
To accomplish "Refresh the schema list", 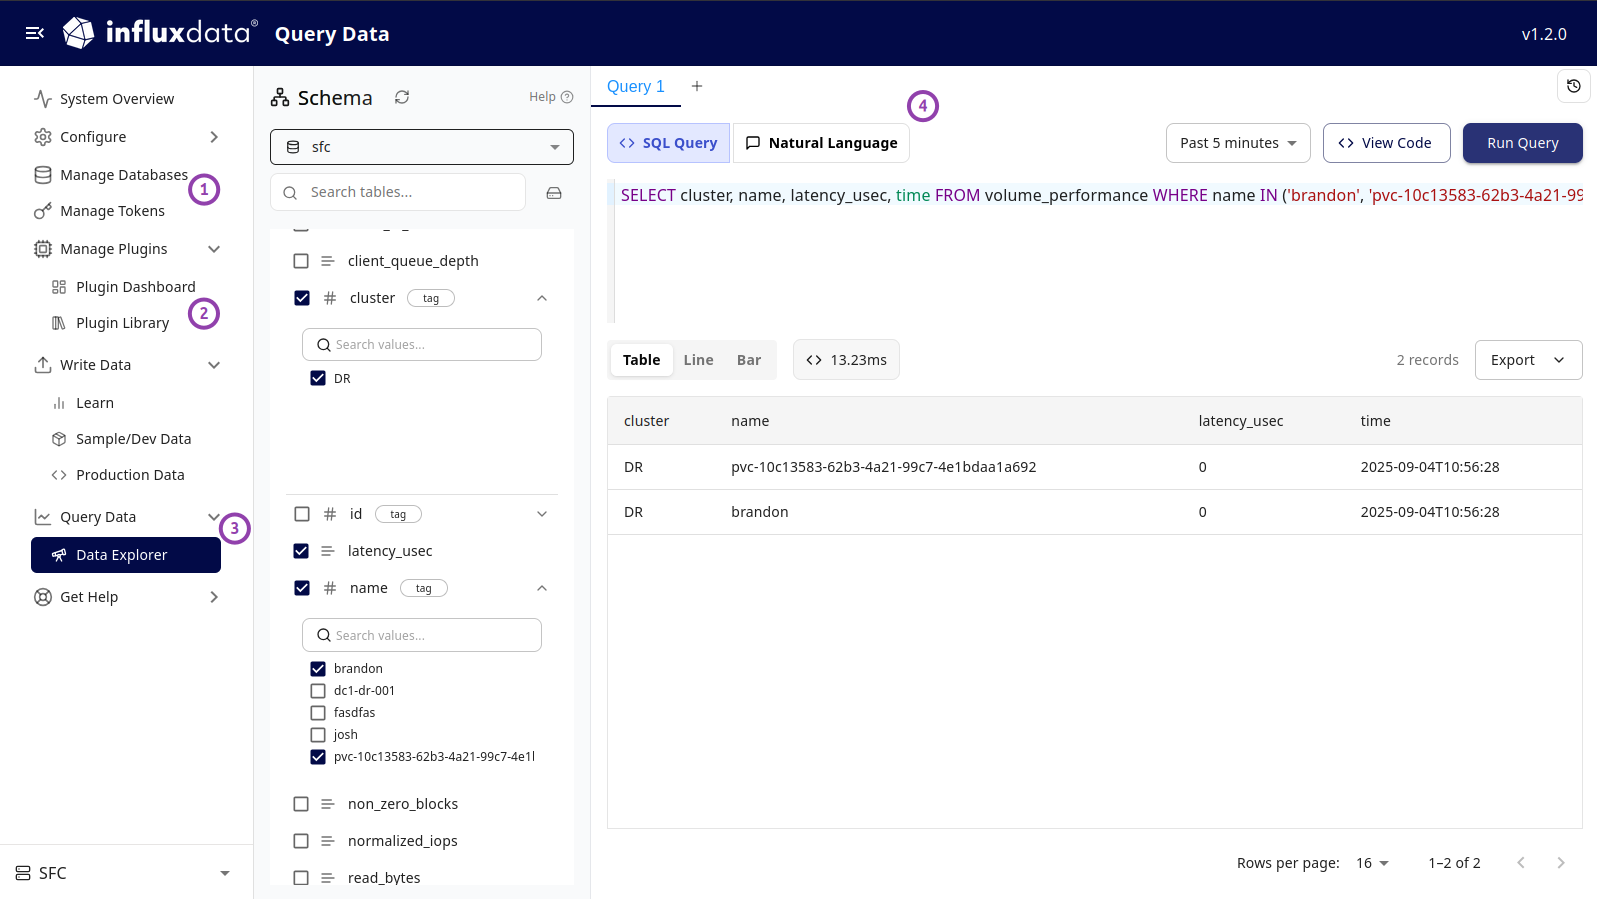I will (402, 97).
